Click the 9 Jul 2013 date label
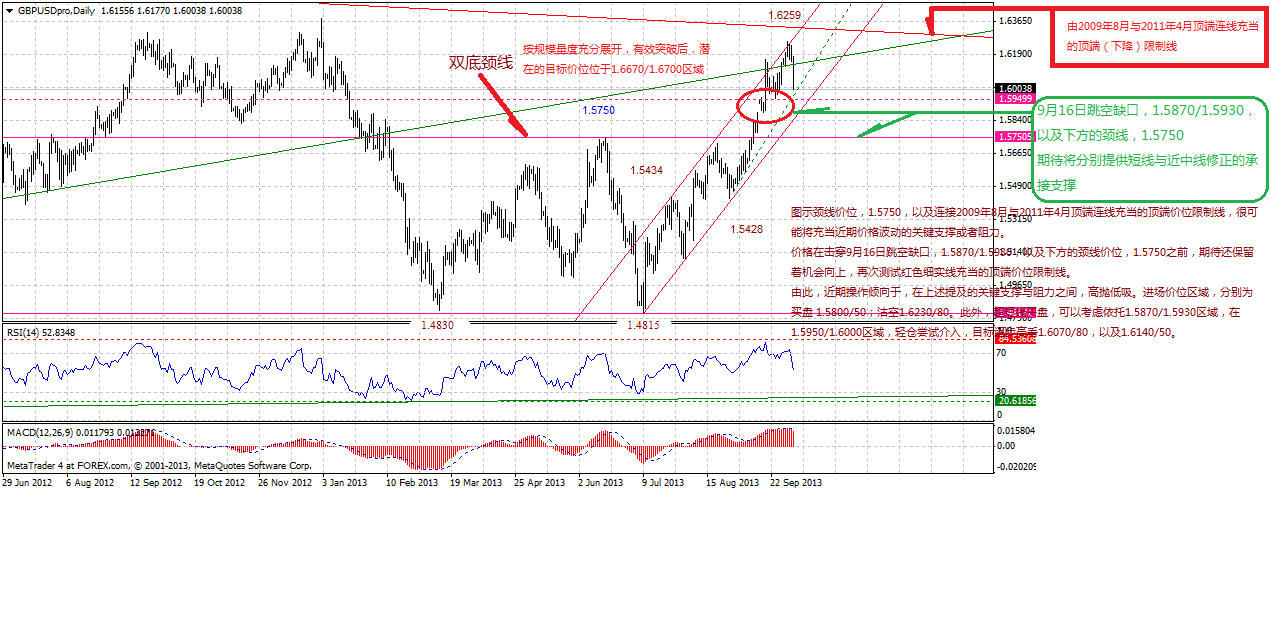 pos(664,482)
